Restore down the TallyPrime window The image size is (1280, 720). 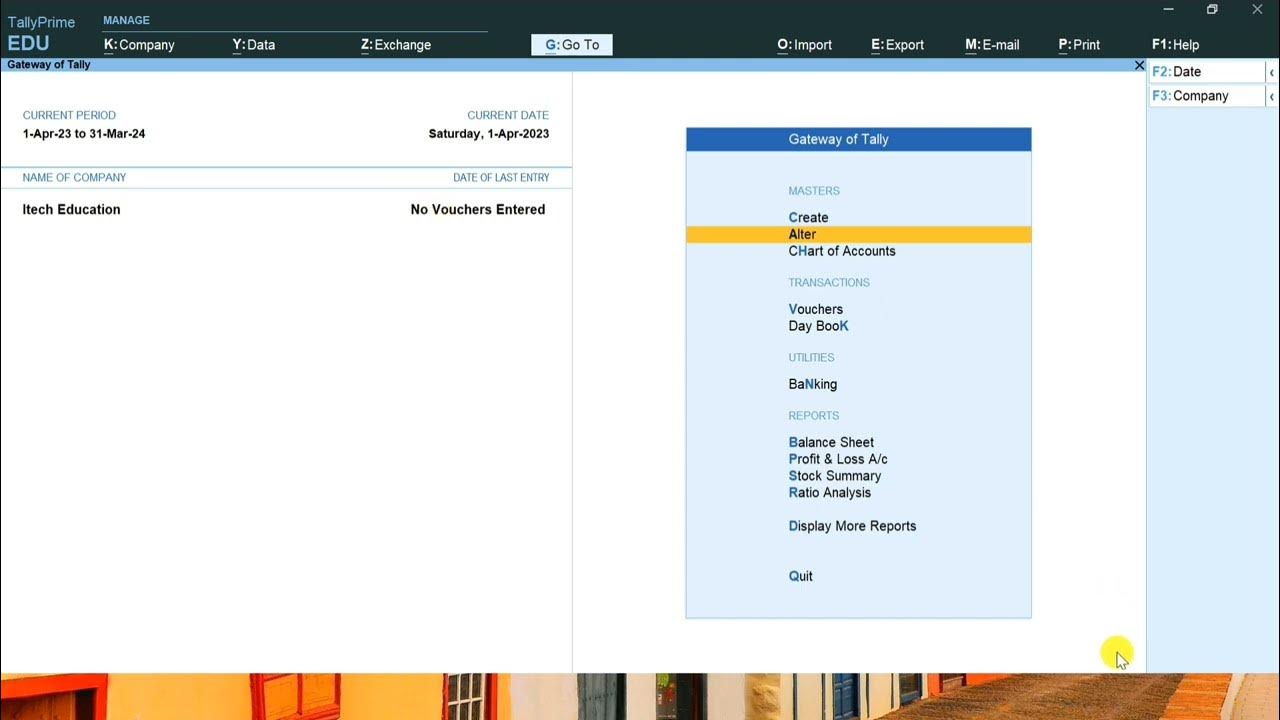pyautogui.click(x=1212, y=9)
